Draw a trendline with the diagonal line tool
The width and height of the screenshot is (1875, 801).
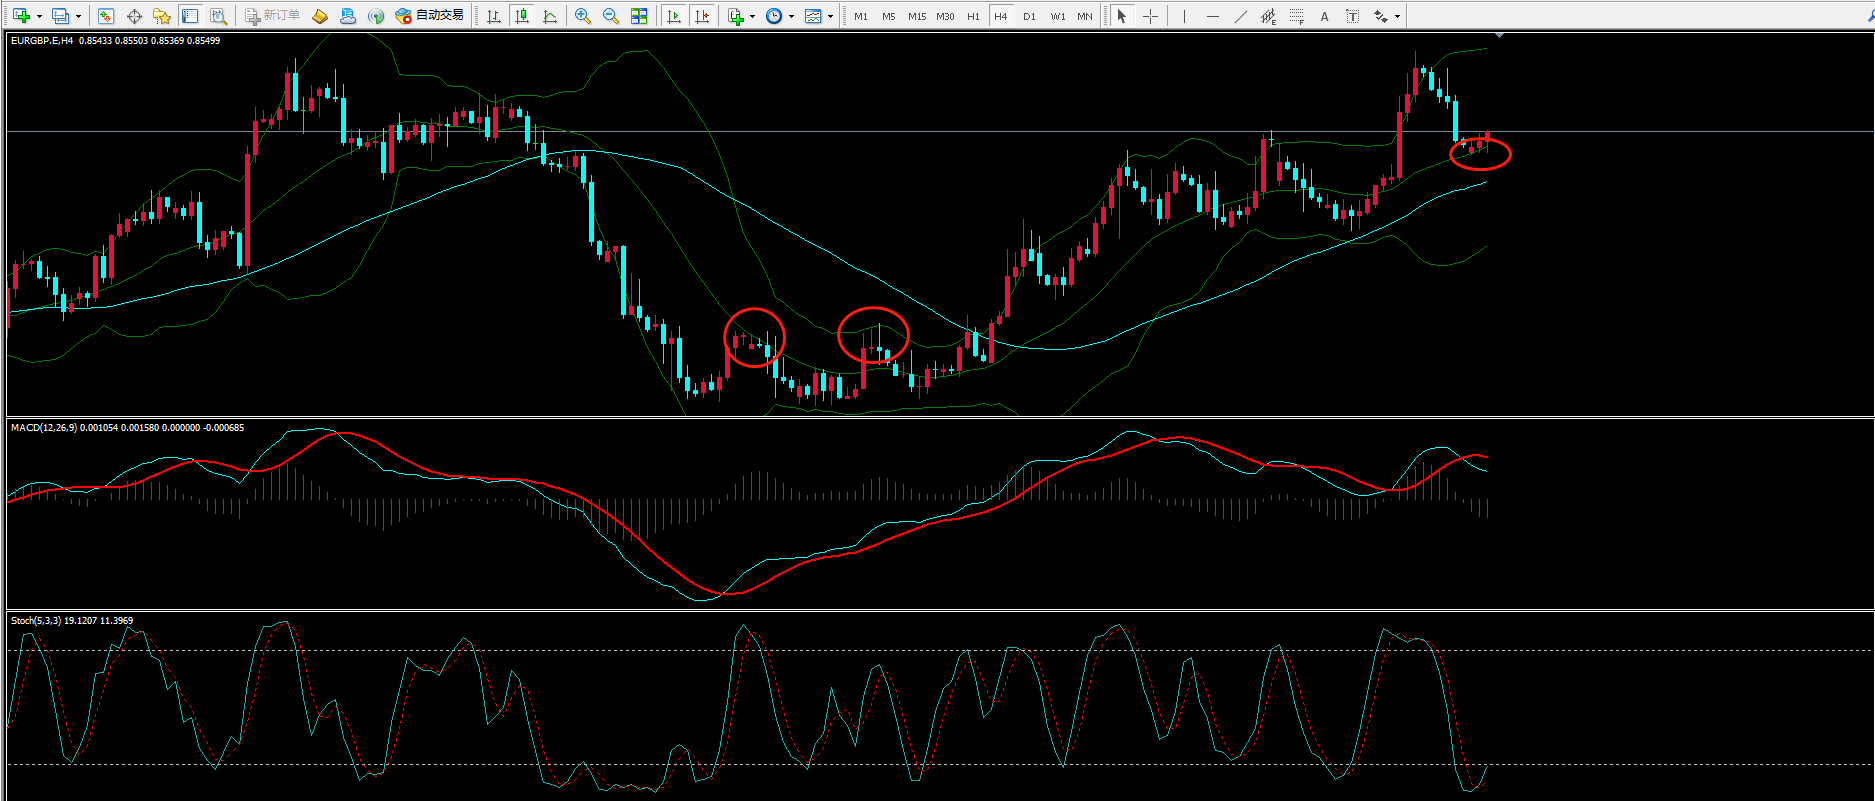pos(1240,16)
